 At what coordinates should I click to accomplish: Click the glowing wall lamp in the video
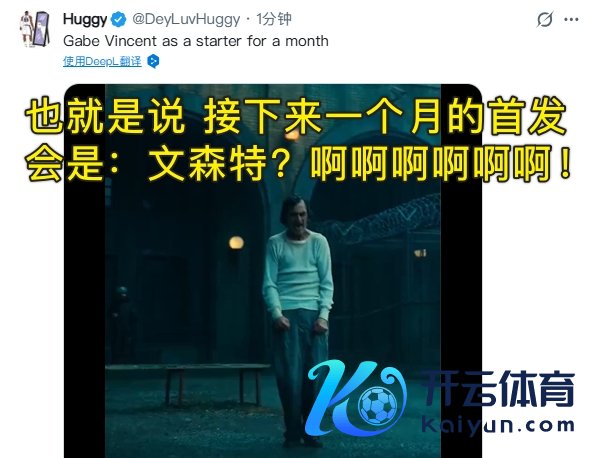pyautogui.click(x=236, y=243)
